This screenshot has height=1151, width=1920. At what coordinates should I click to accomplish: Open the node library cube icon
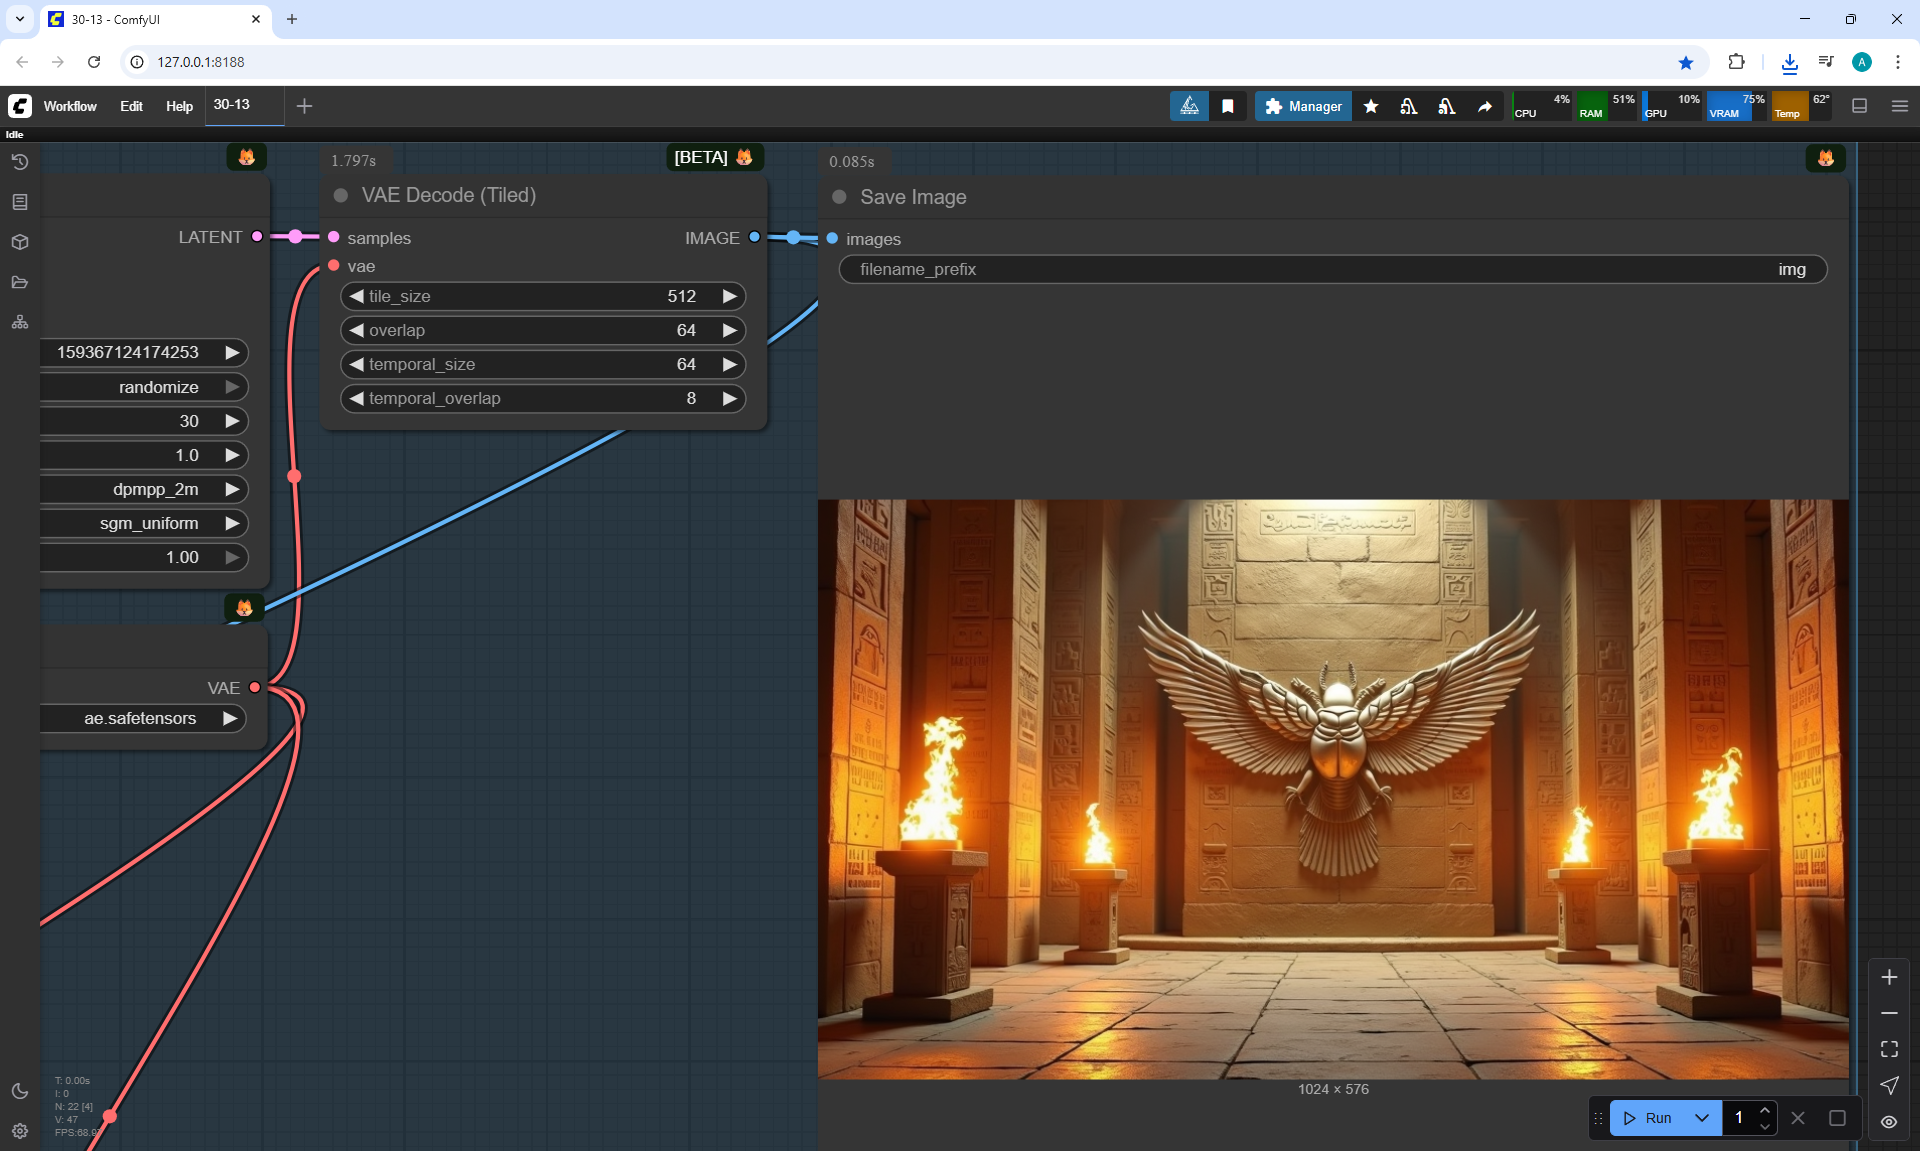(x=20, y=242)
